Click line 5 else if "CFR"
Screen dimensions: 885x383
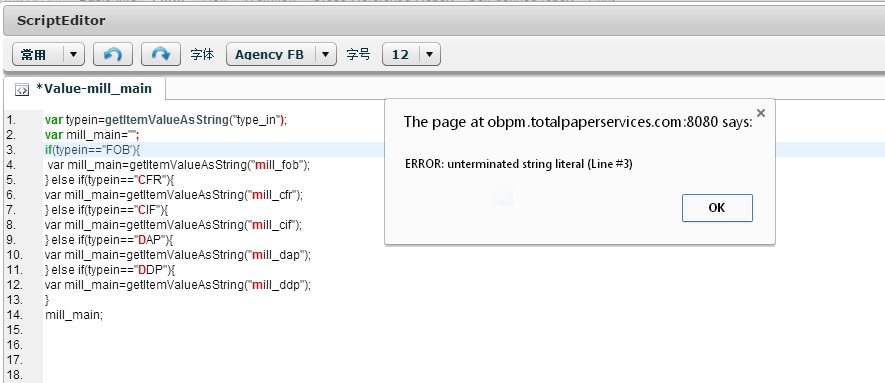[110, 180]
